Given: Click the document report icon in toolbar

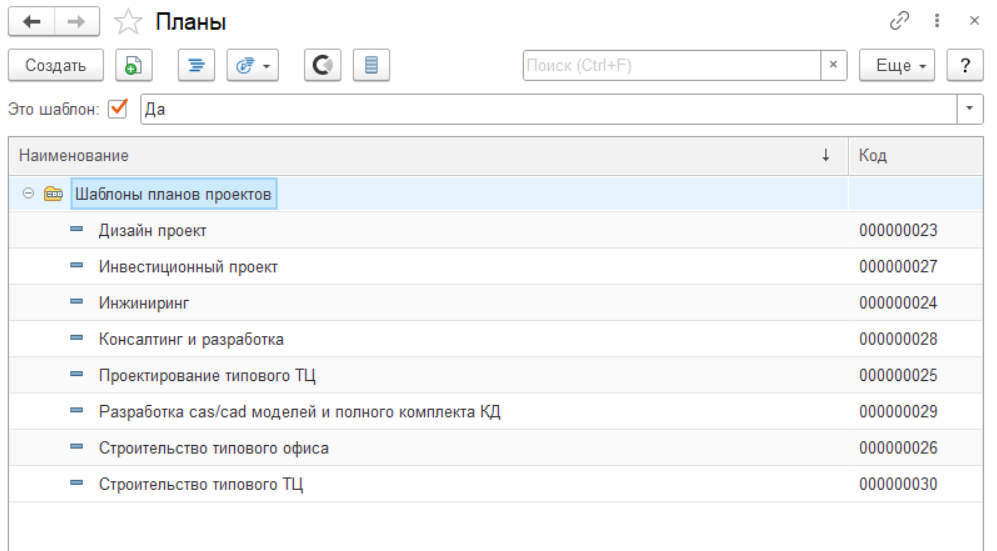Looking at the screenshot, I should 372,66.
